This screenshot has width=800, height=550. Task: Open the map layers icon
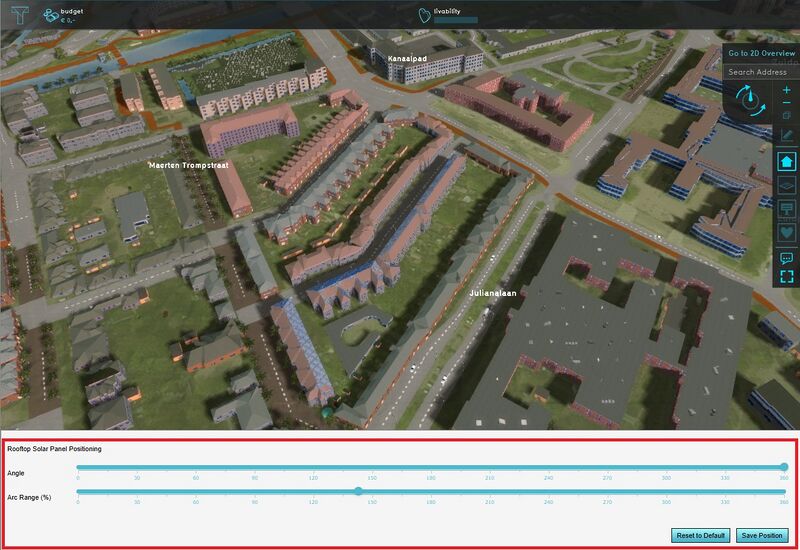786,185
